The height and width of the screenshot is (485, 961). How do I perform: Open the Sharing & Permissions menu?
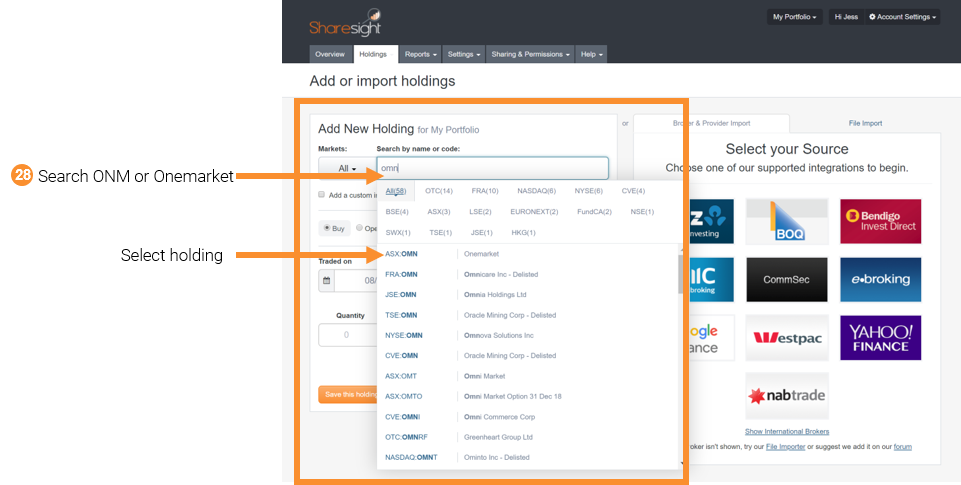[x=530, y=54]
